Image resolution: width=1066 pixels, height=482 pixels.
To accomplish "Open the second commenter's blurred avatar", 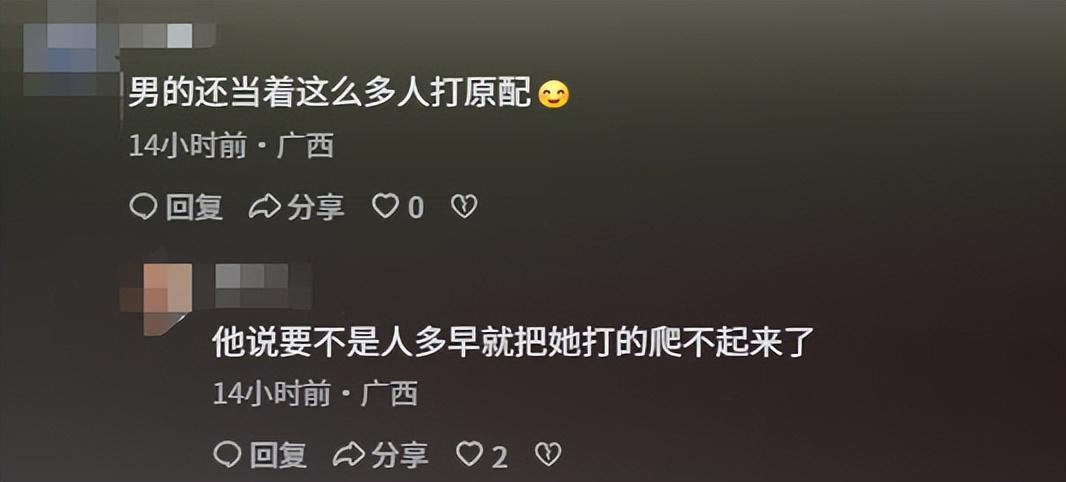I will pyautogui.click(x=158, y=298).
